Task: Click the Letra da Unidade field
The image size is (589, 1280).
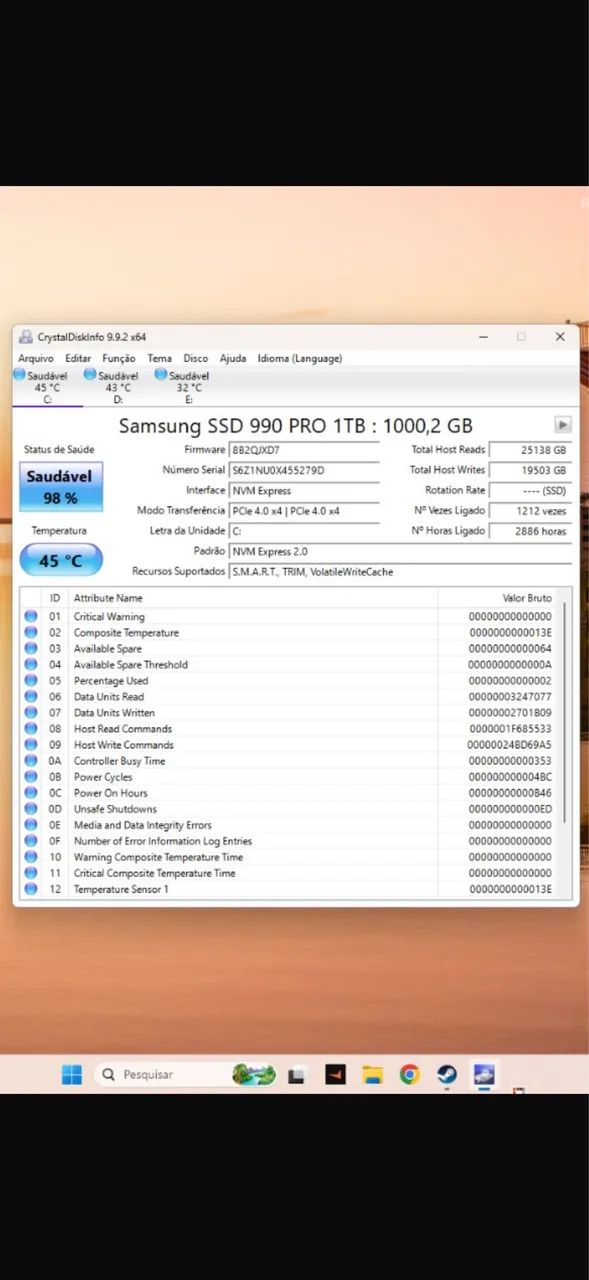Action: coord(304,531)
